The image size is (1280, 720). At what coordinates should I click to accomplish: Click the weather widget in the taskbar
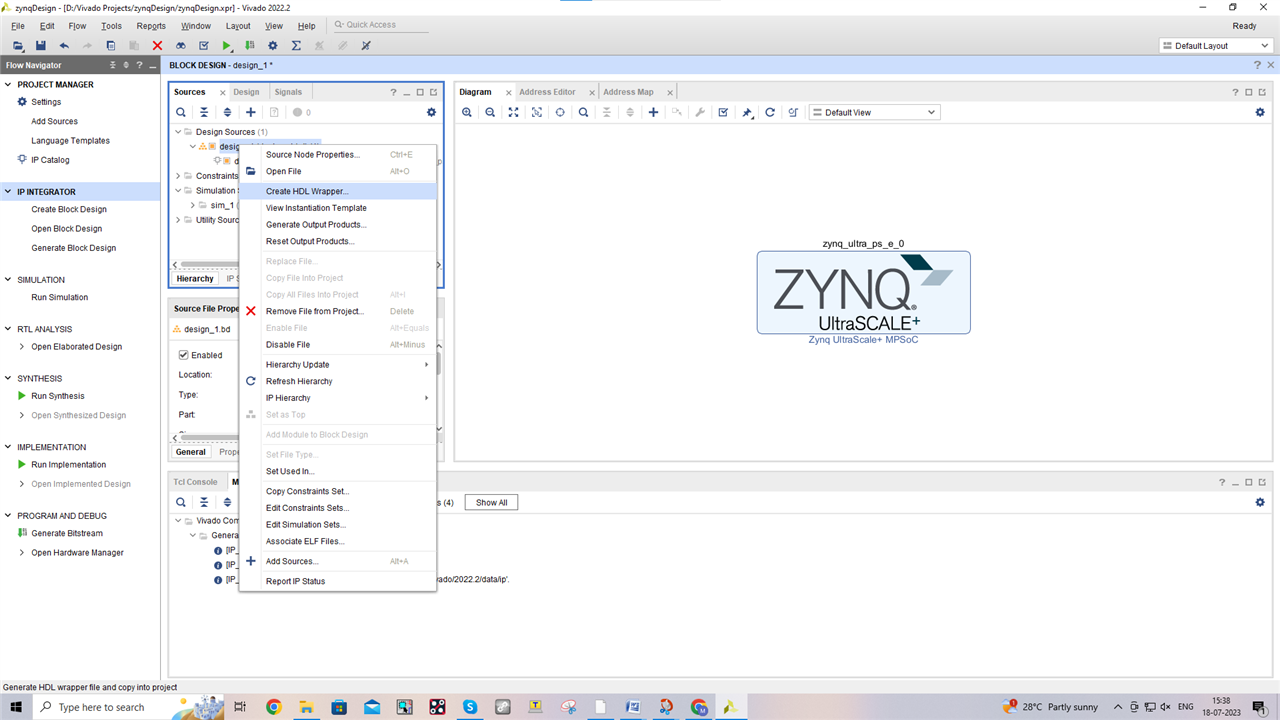(1050, 707)
